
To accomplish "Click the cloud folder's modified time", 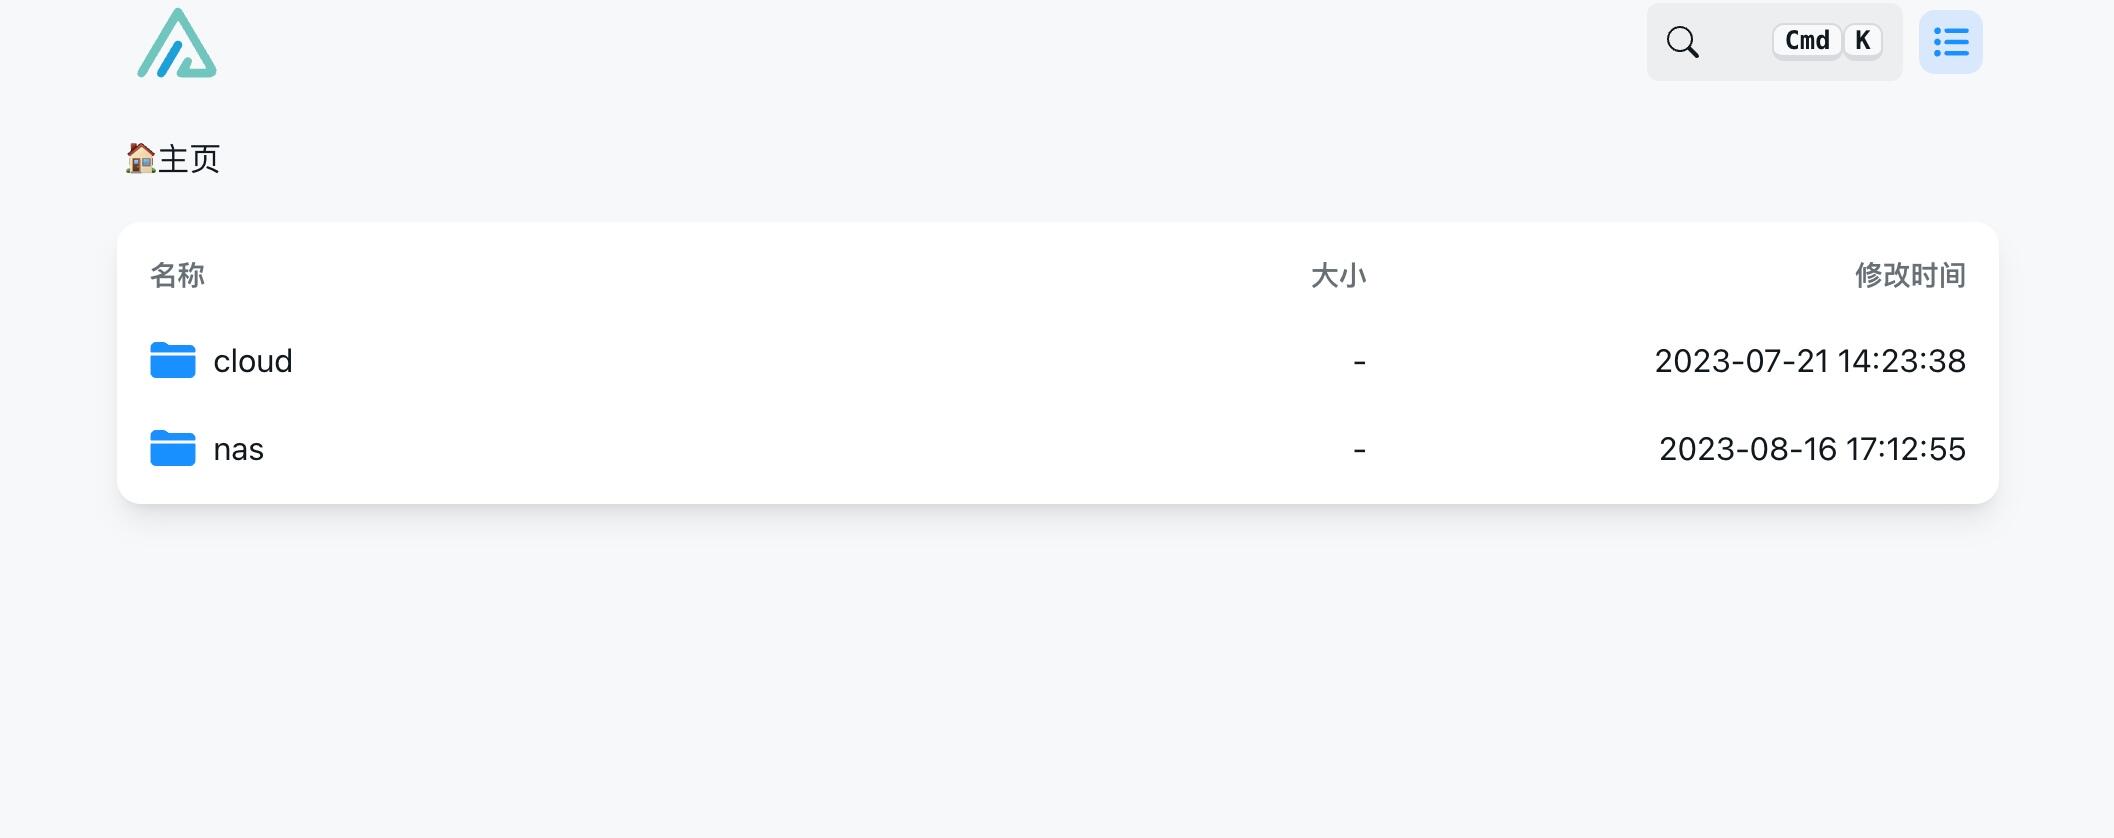I will coord(1810,361).
